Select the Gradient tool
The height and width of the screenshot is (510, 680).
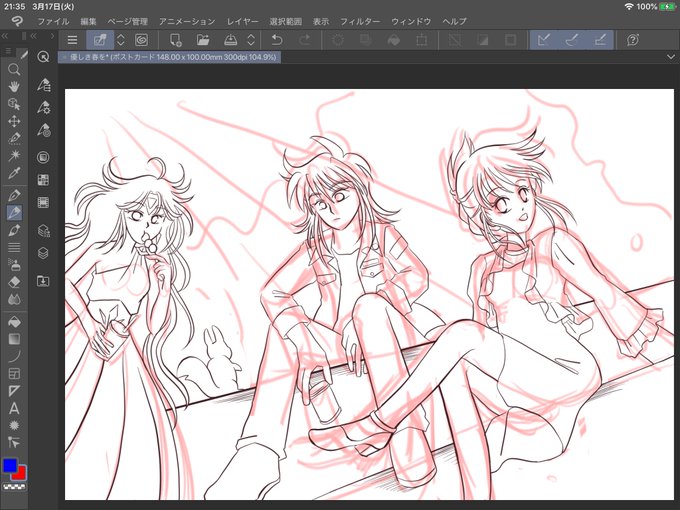click(14, 339)
